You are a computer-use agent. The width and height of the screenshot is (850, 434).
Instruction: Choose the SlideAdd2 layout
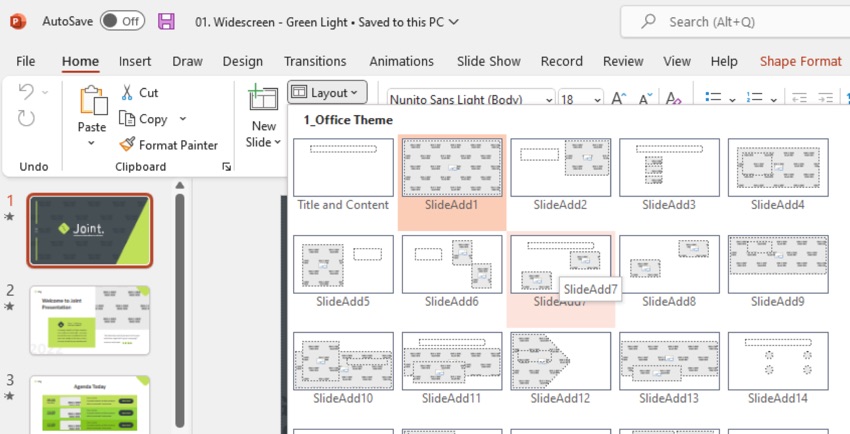(561, 174)
